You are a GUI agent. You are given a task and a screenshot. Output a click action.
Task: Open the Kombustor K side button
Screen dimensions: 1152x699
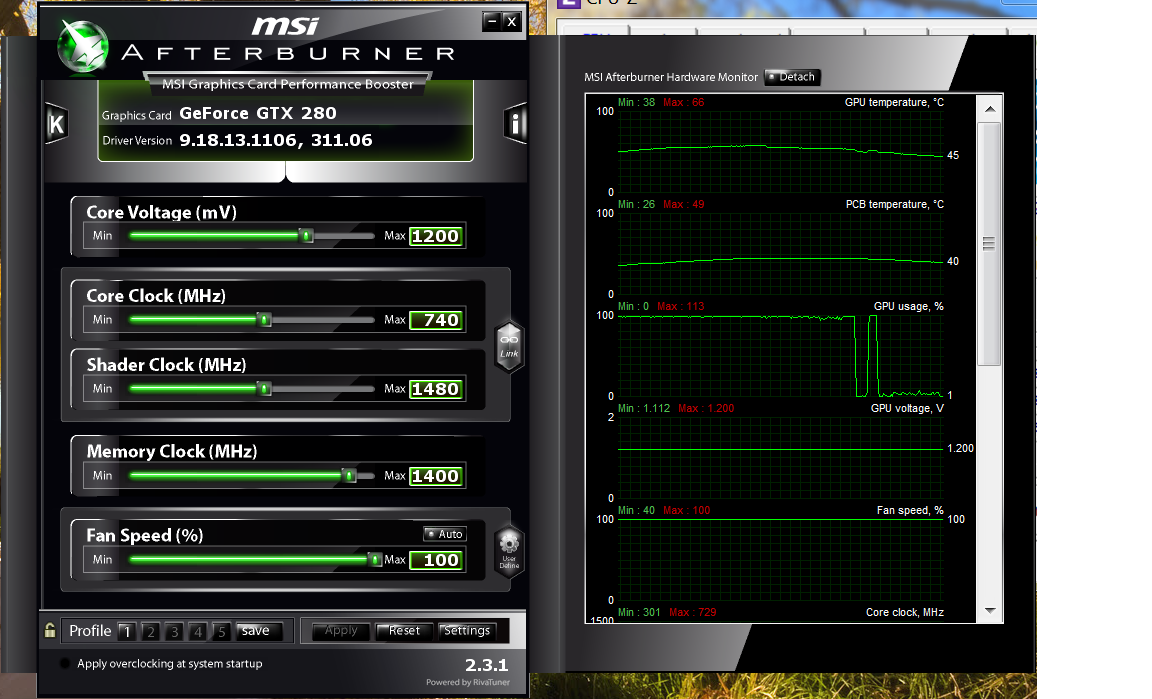pyautogui.click(x=57, y=123)
